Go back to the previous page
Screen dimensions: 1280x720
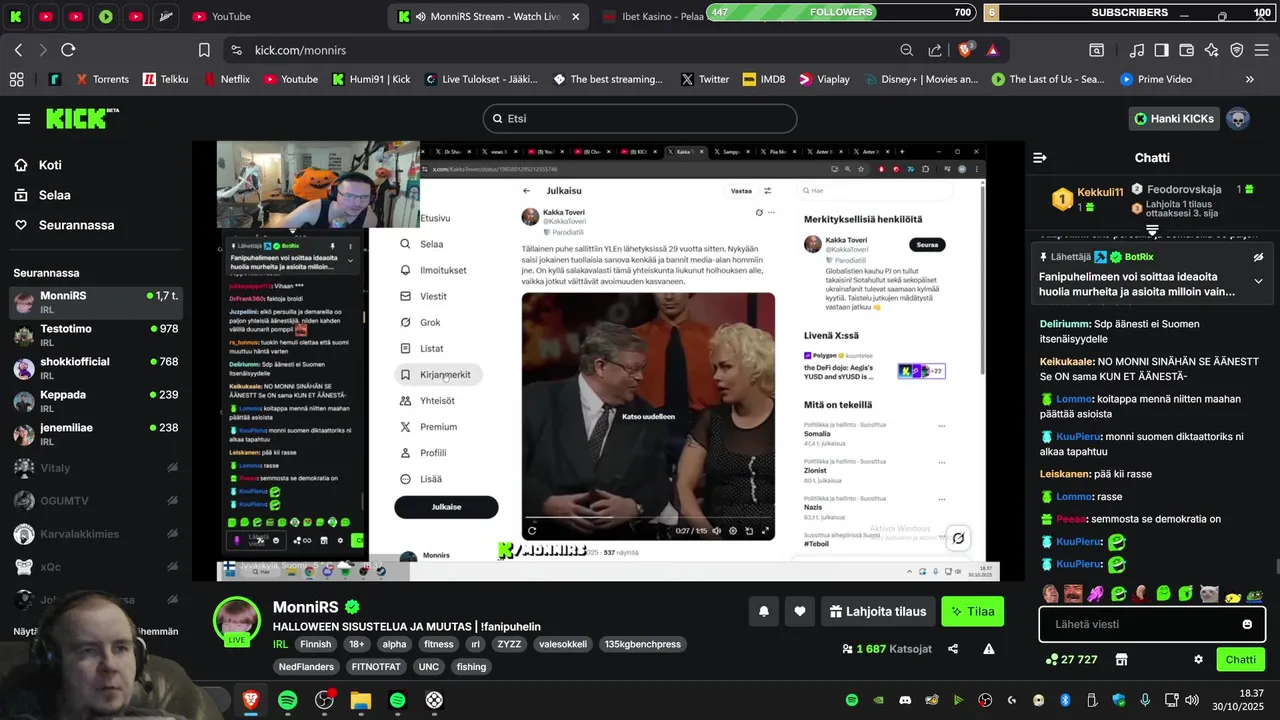[18, 50]
